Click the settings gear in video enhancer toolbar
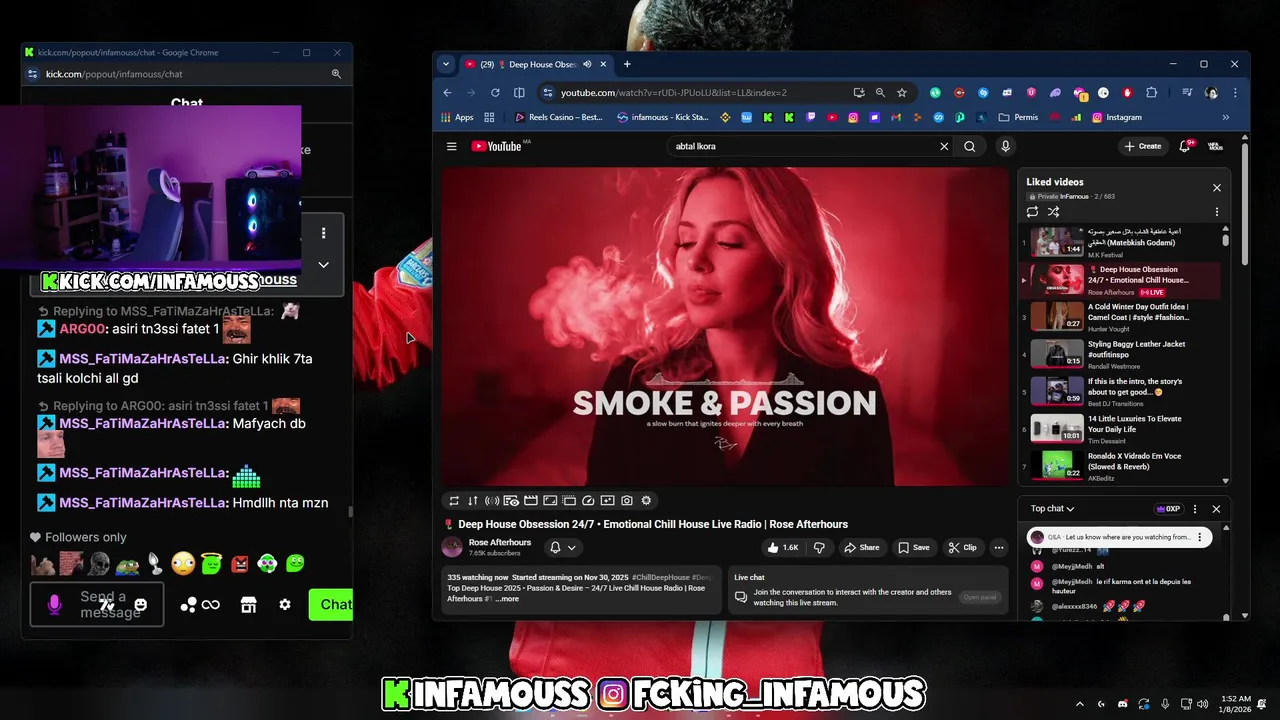 (x=646, y=501)
